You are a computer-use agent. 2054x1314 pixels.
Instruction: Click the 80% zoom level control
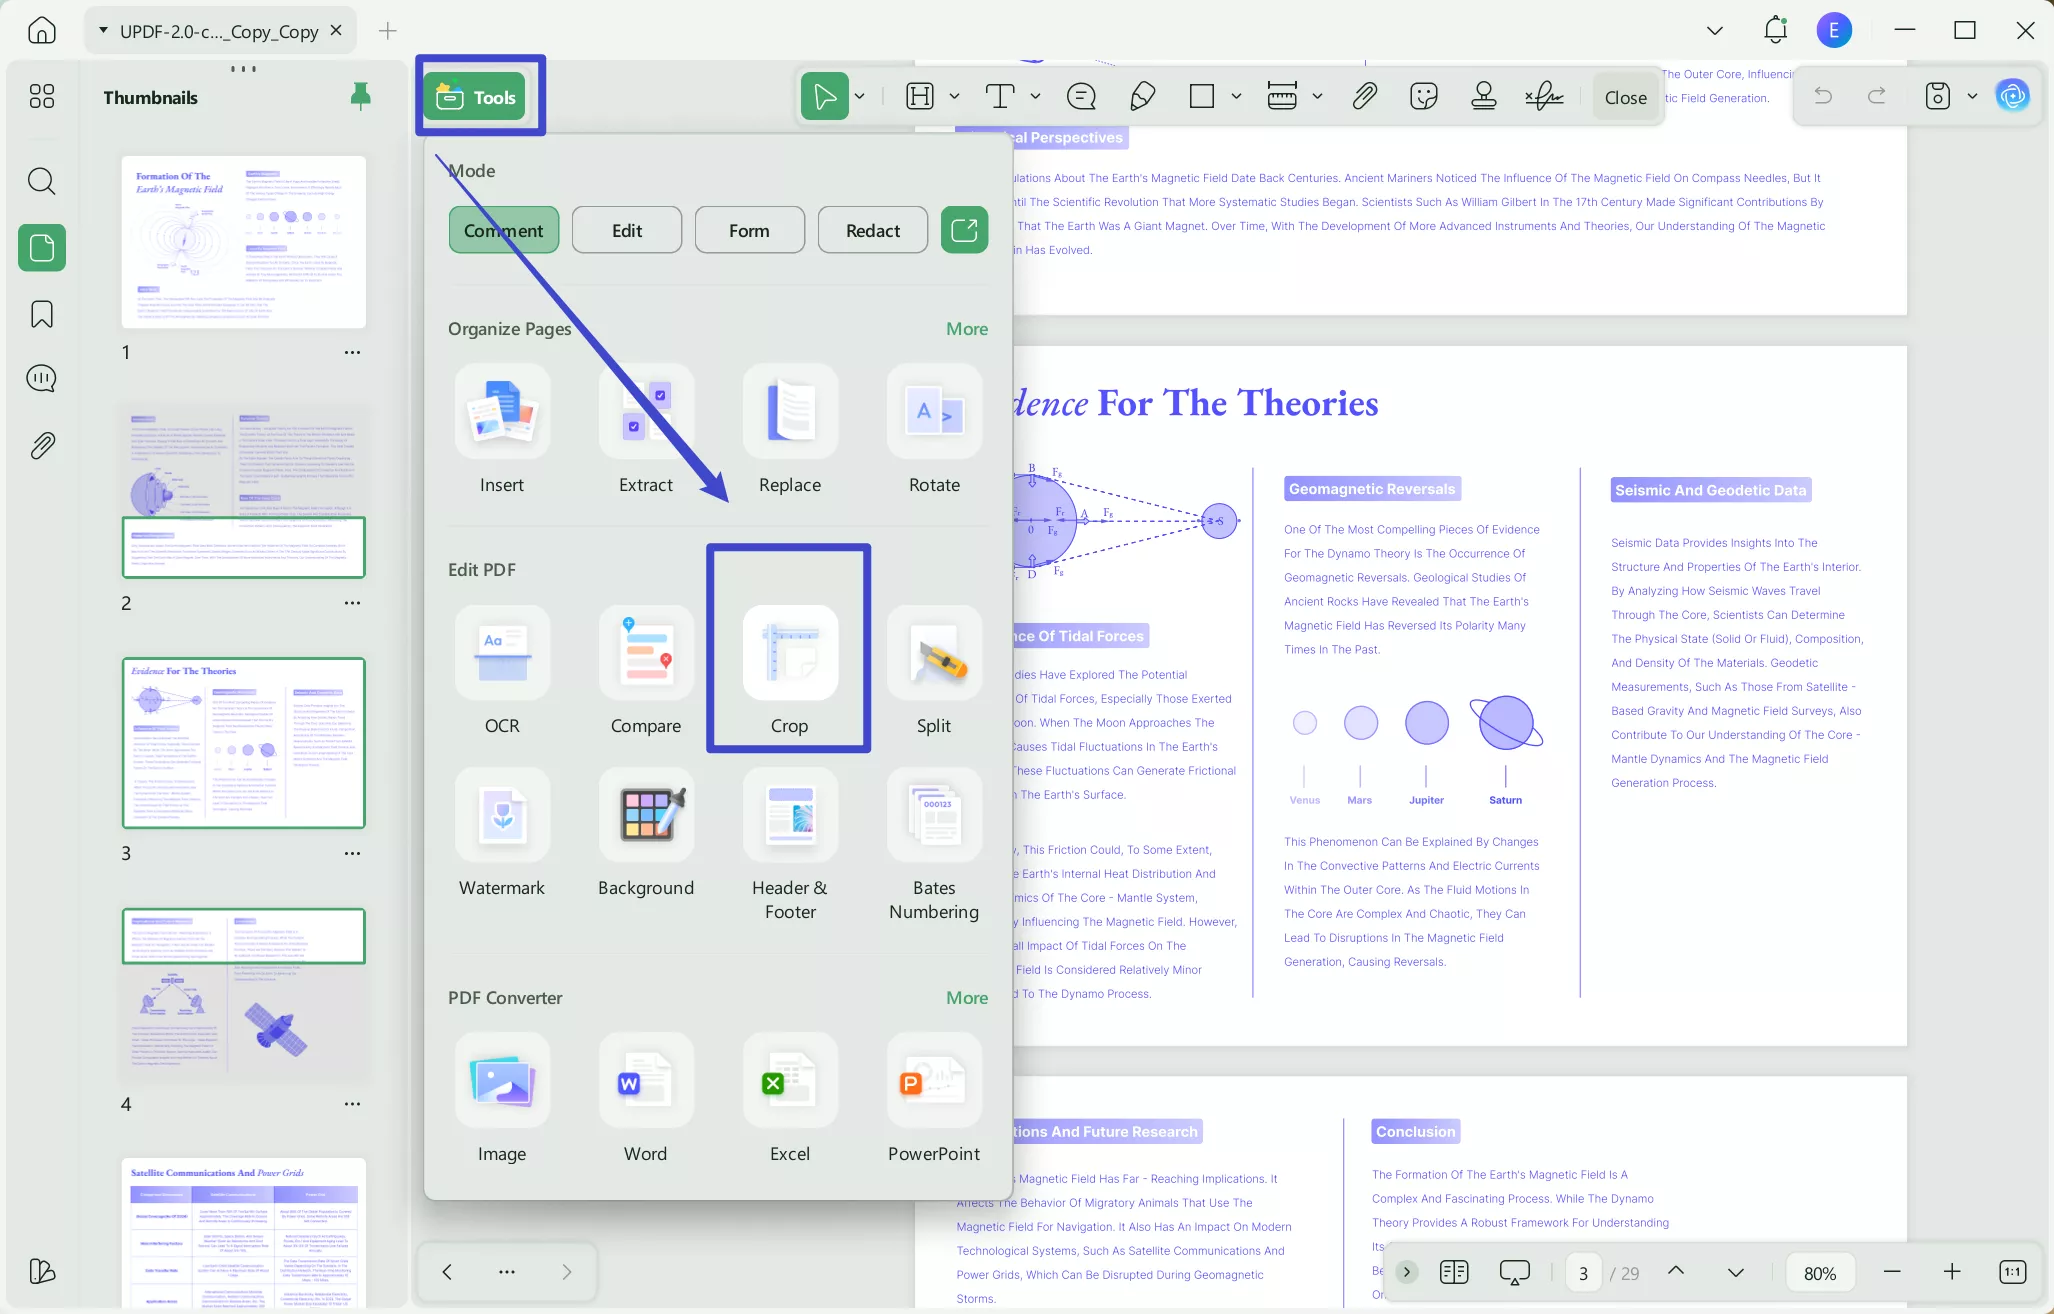click(x=1819, y=1272)
